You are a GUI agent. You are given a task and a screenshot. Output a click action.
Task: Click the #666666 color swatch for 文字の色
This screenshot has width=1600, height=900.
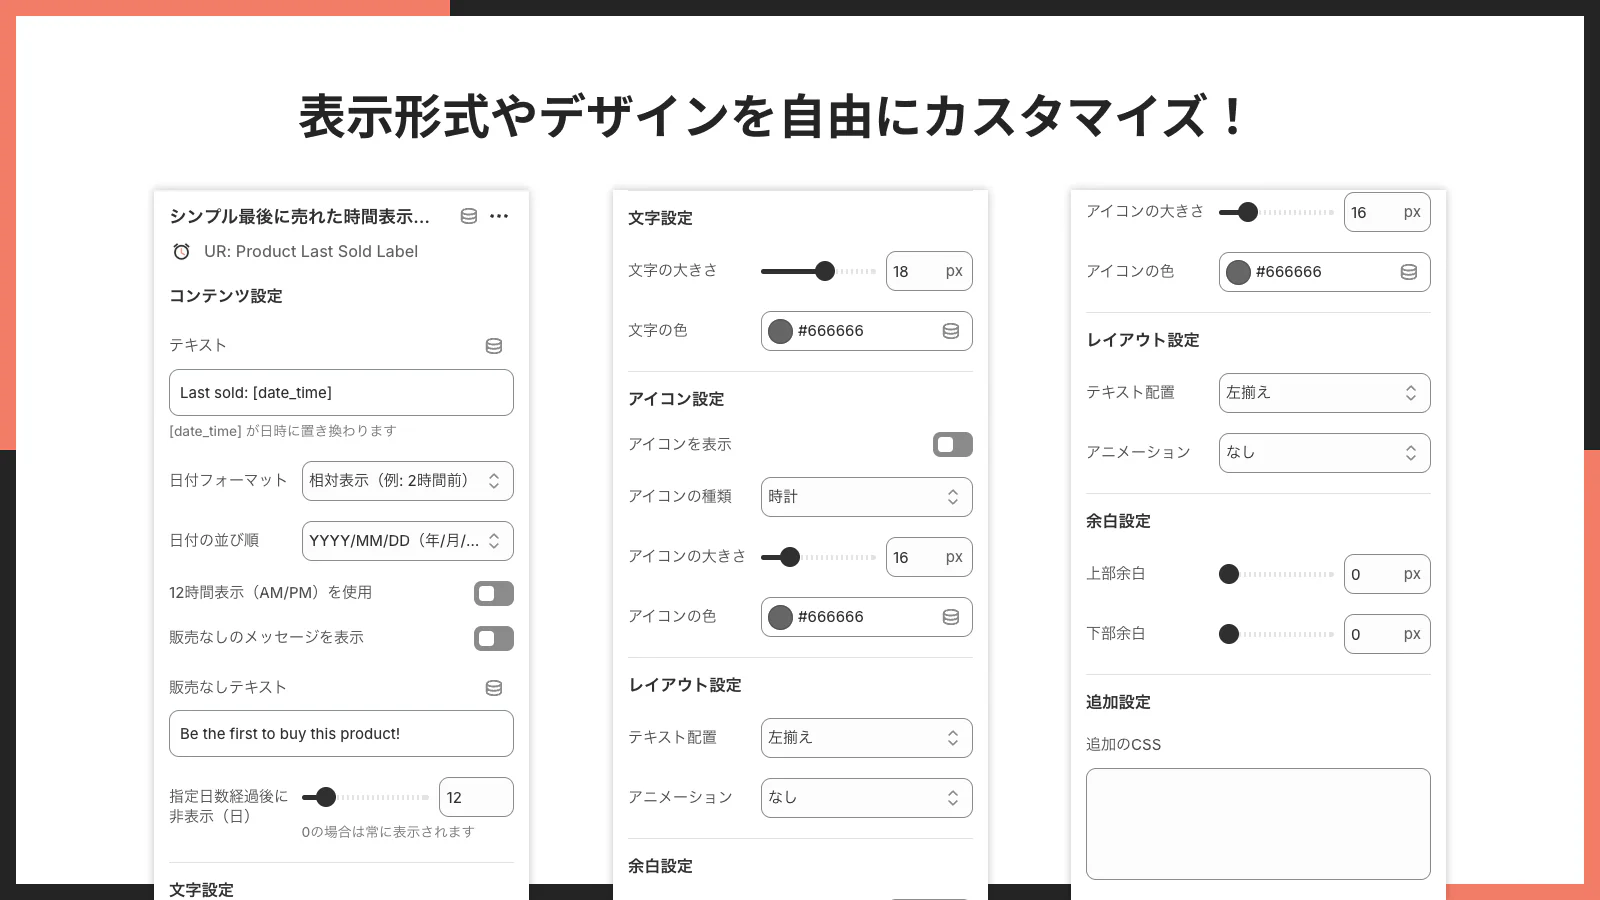click(780, 331)
